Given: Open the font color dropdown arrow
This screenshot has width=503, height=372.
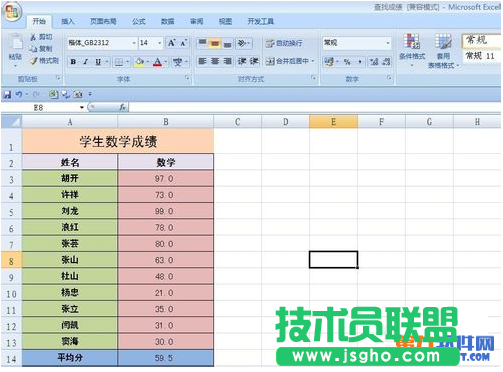Looking at the screenshot, I should coord(166,62).
